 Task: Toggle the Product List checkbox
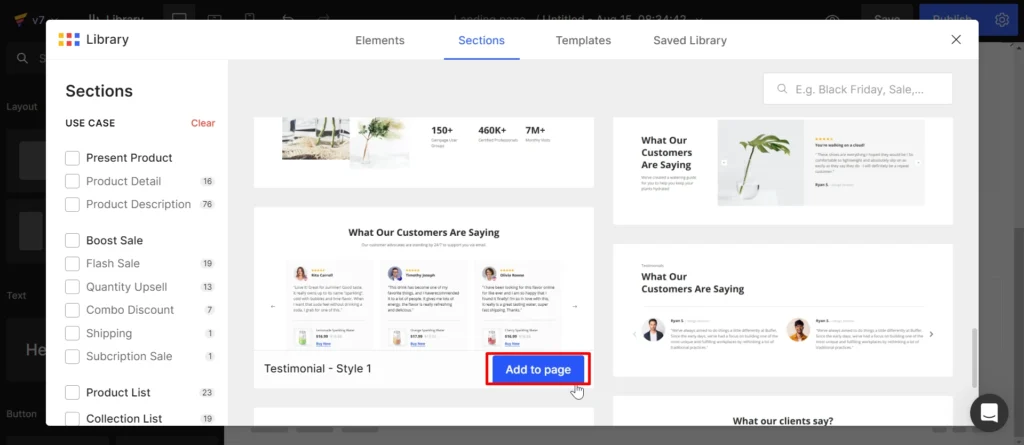click(72, 393)
